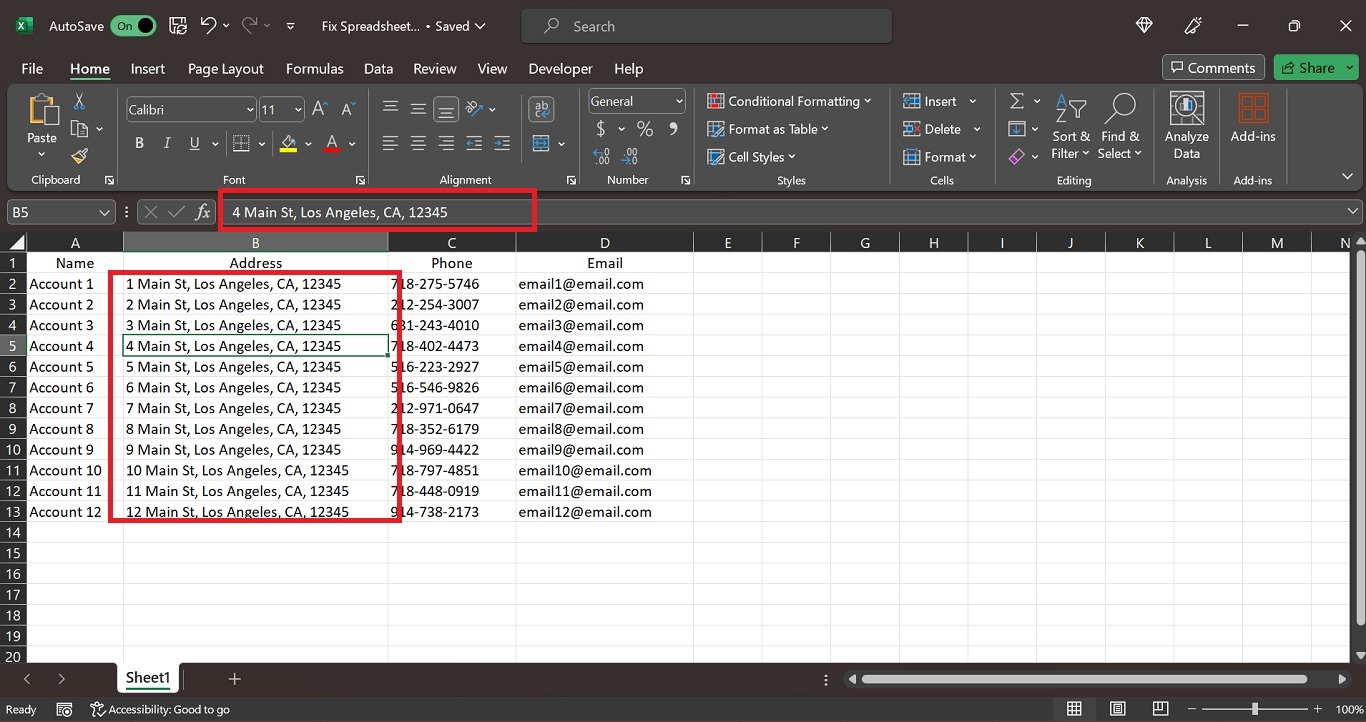Apply Wrap Text to the selection

[x=542, y=108]
